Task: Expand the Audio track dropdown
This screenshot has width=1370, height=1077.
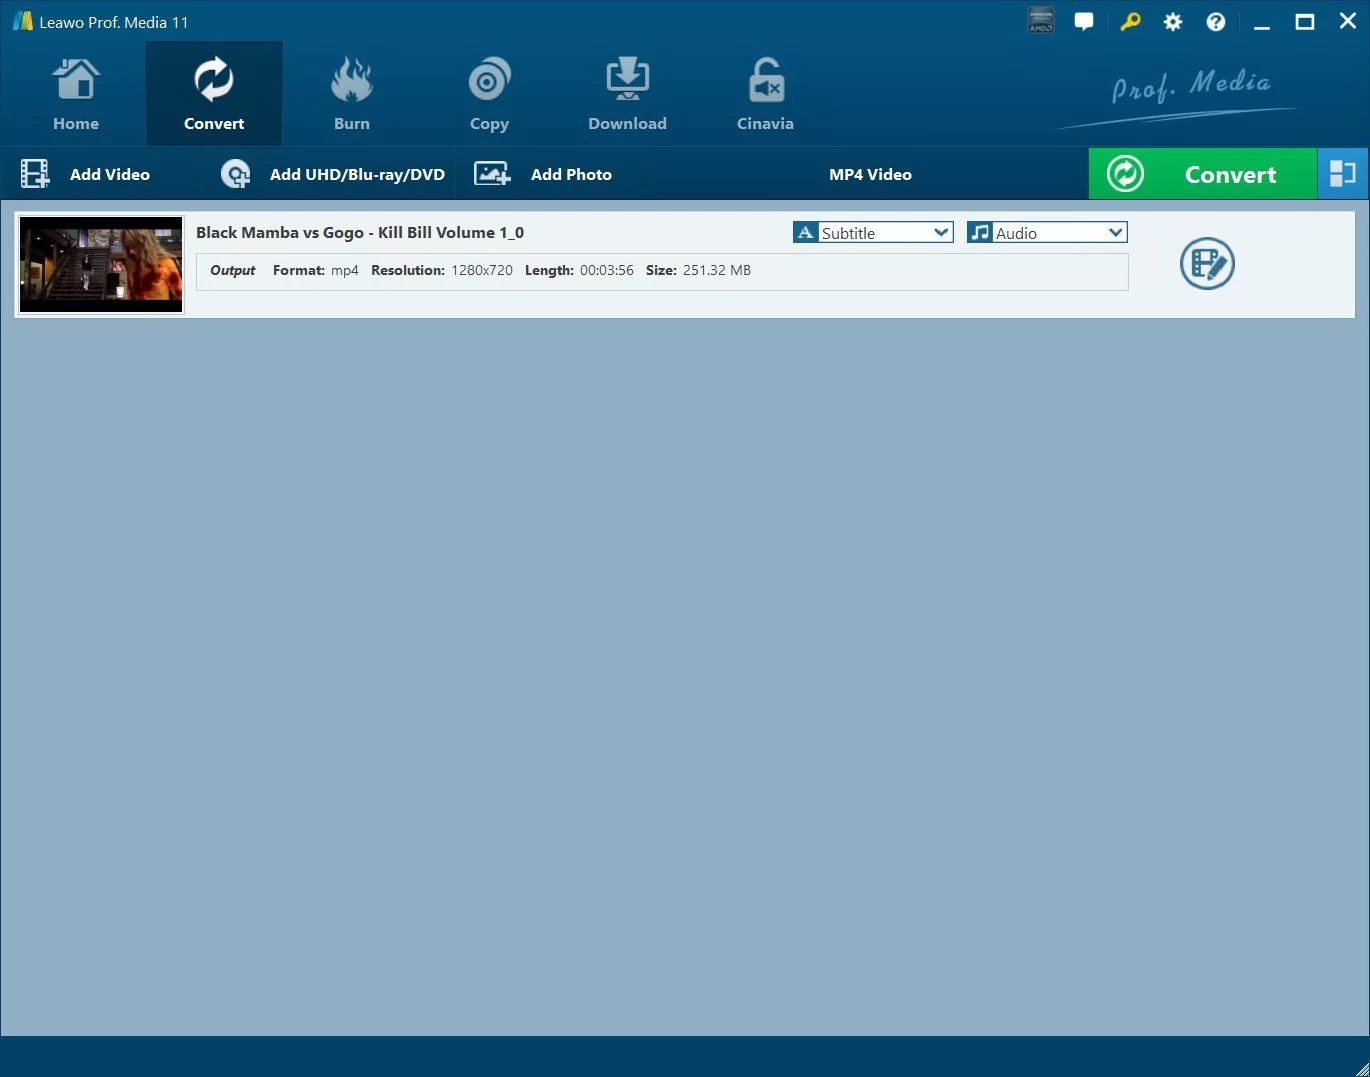Action: (1047, 233)
